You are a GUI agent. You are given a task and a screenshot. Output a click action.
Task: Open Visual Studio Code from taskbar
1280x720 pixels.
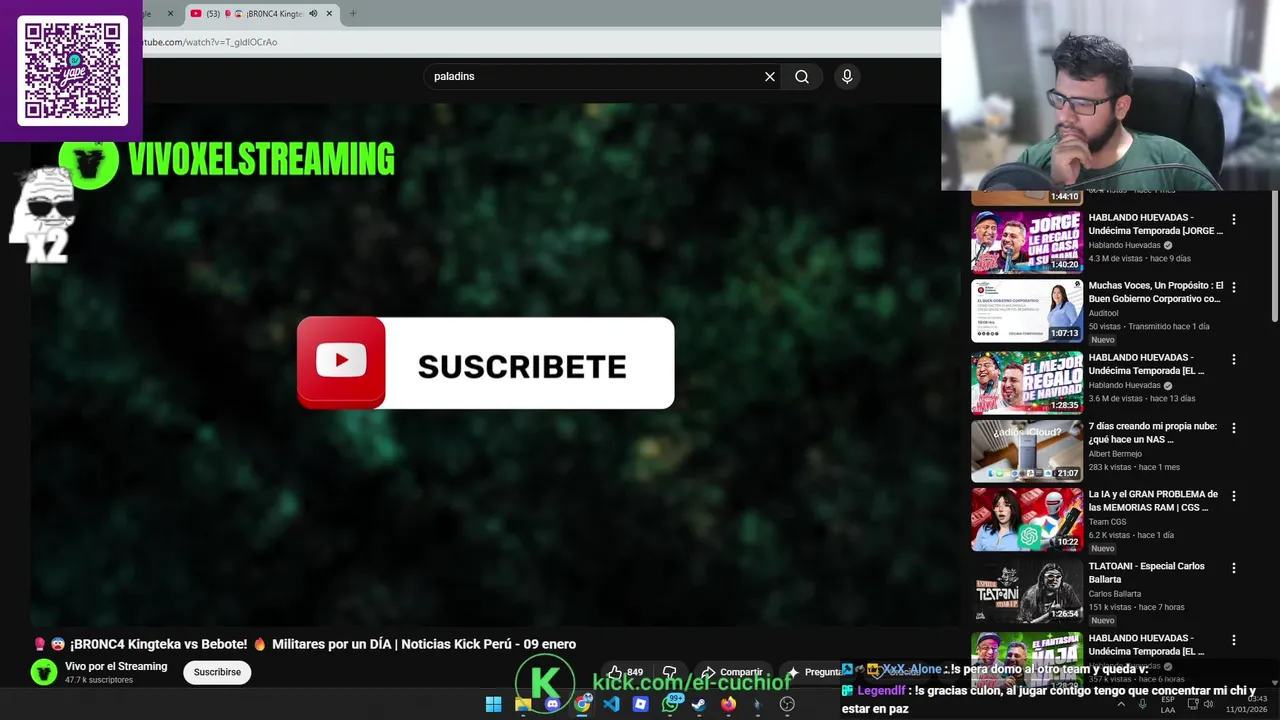(611, 704)
